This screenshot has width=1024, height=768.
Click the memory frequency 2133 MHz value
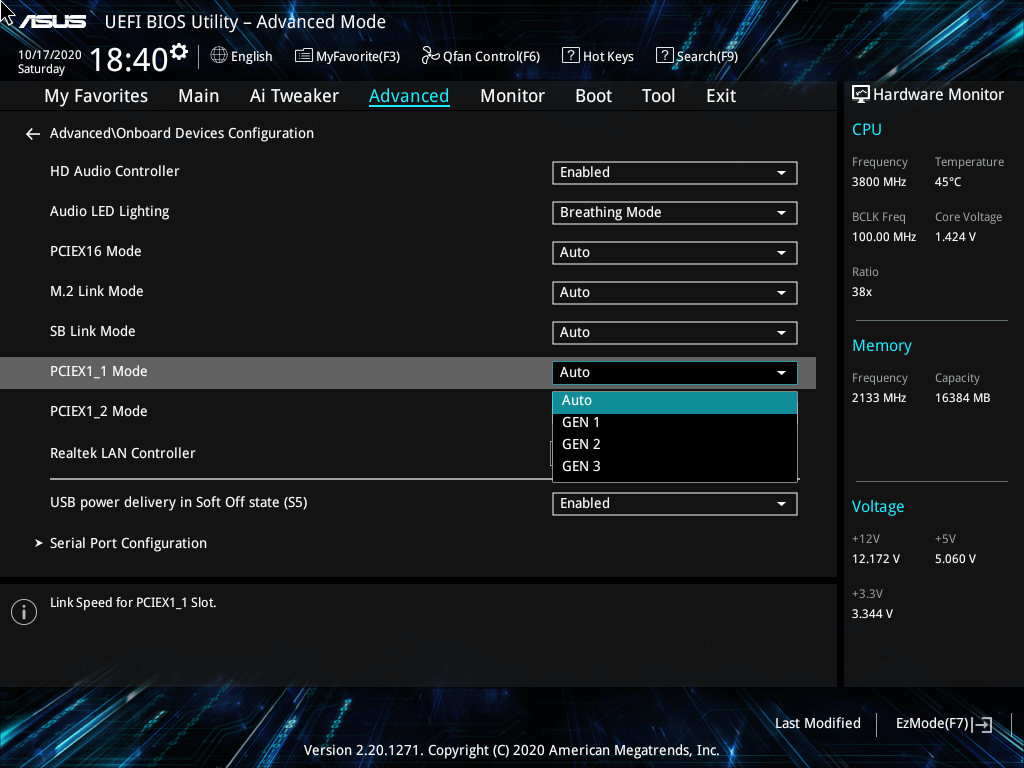[x=879, y=398]
